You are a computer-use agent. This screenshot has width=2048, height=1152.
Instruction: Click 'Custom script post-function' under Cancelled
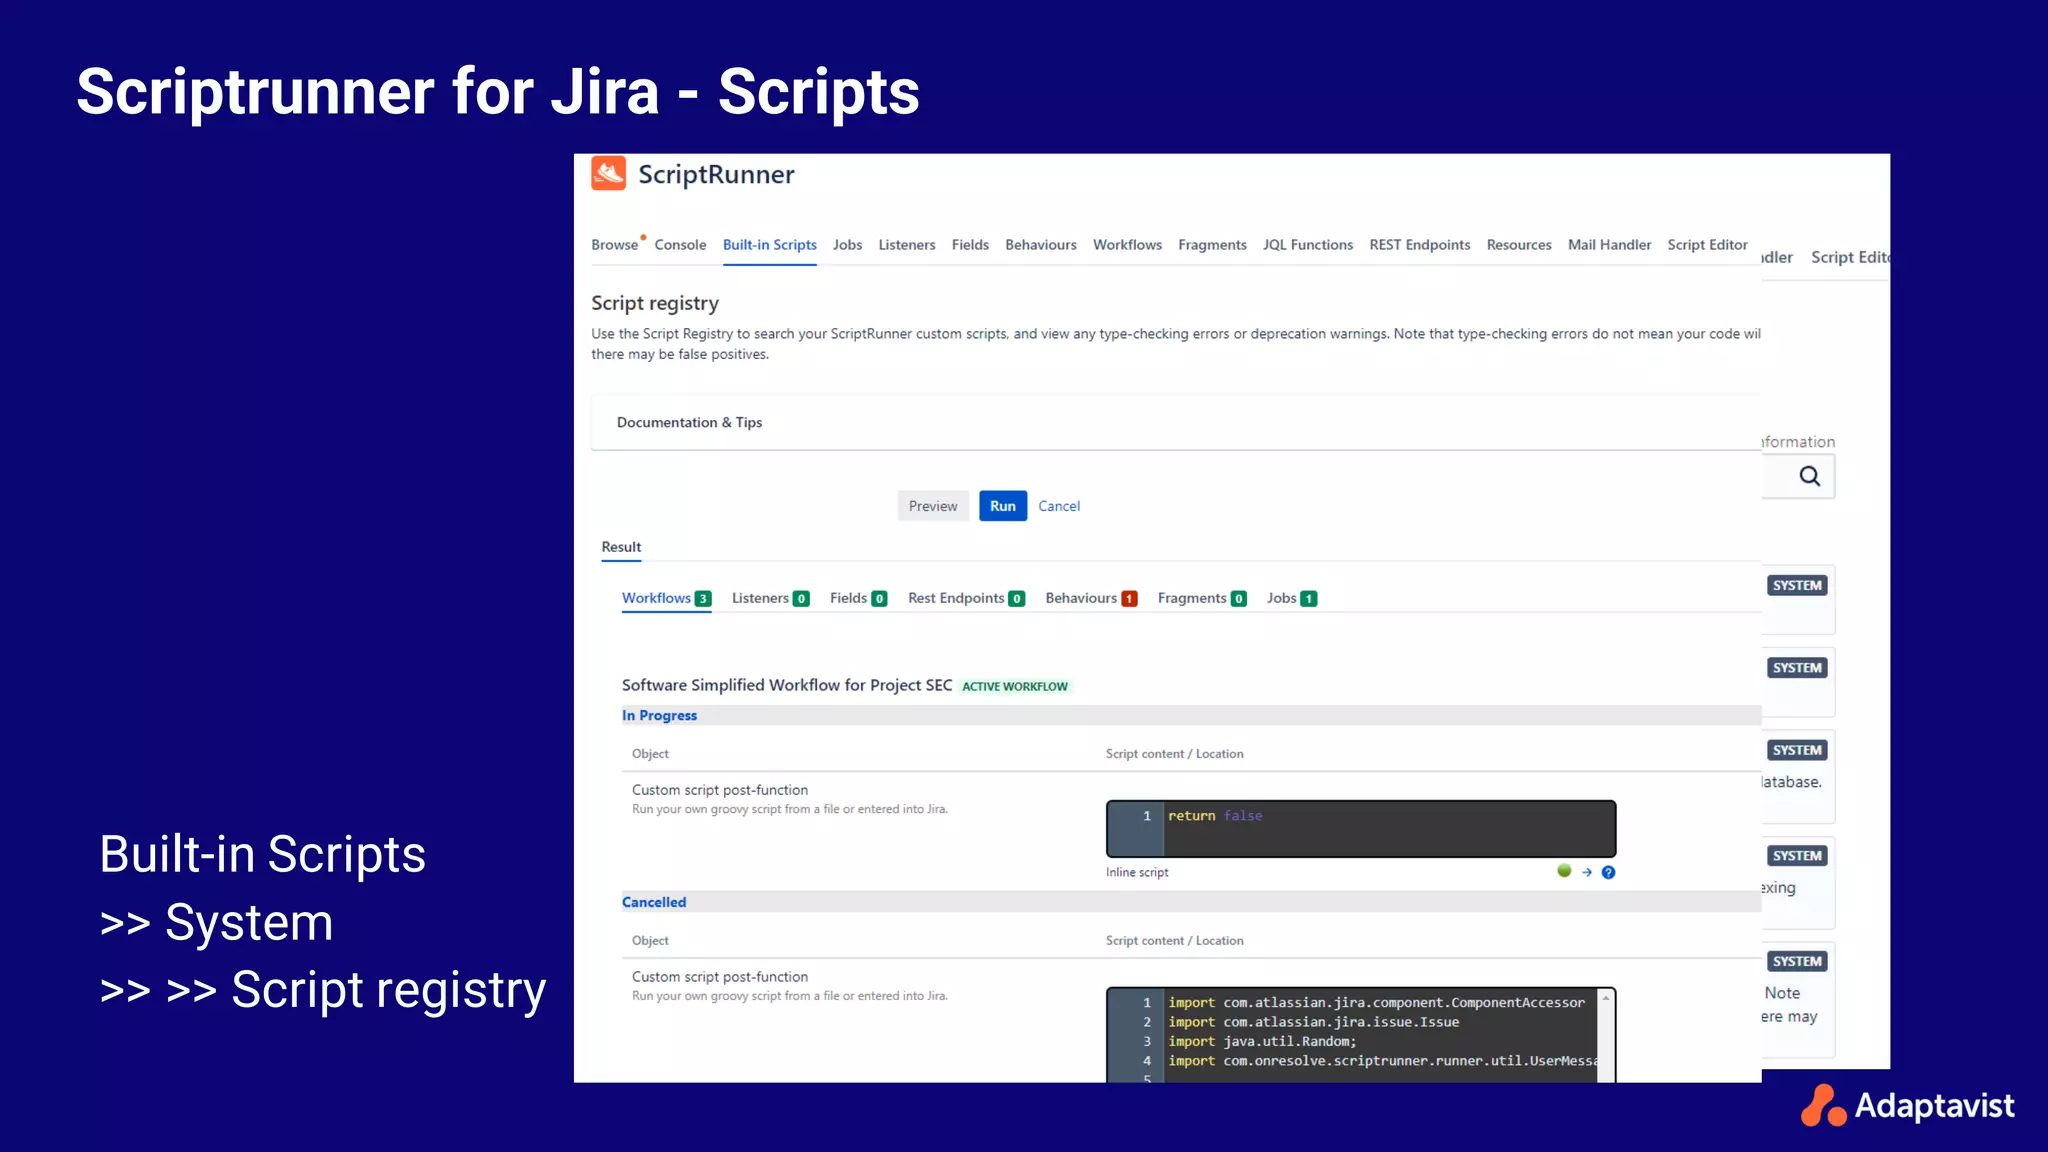pyautogui.click(x=720, y=977)
